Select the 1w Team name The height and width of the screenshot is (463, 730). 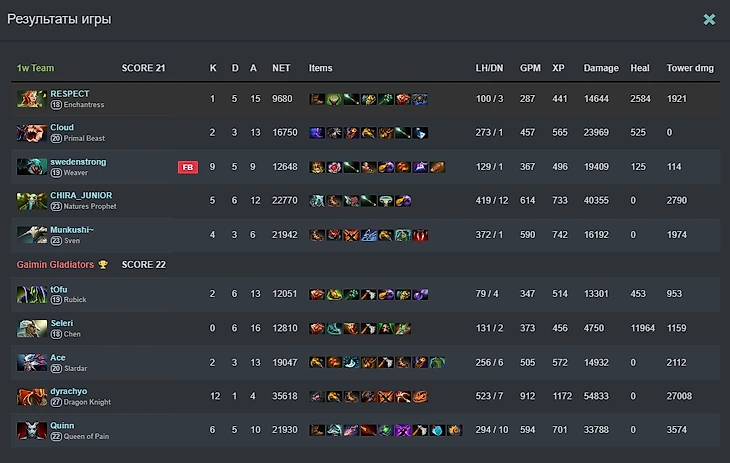click(35, 68)
